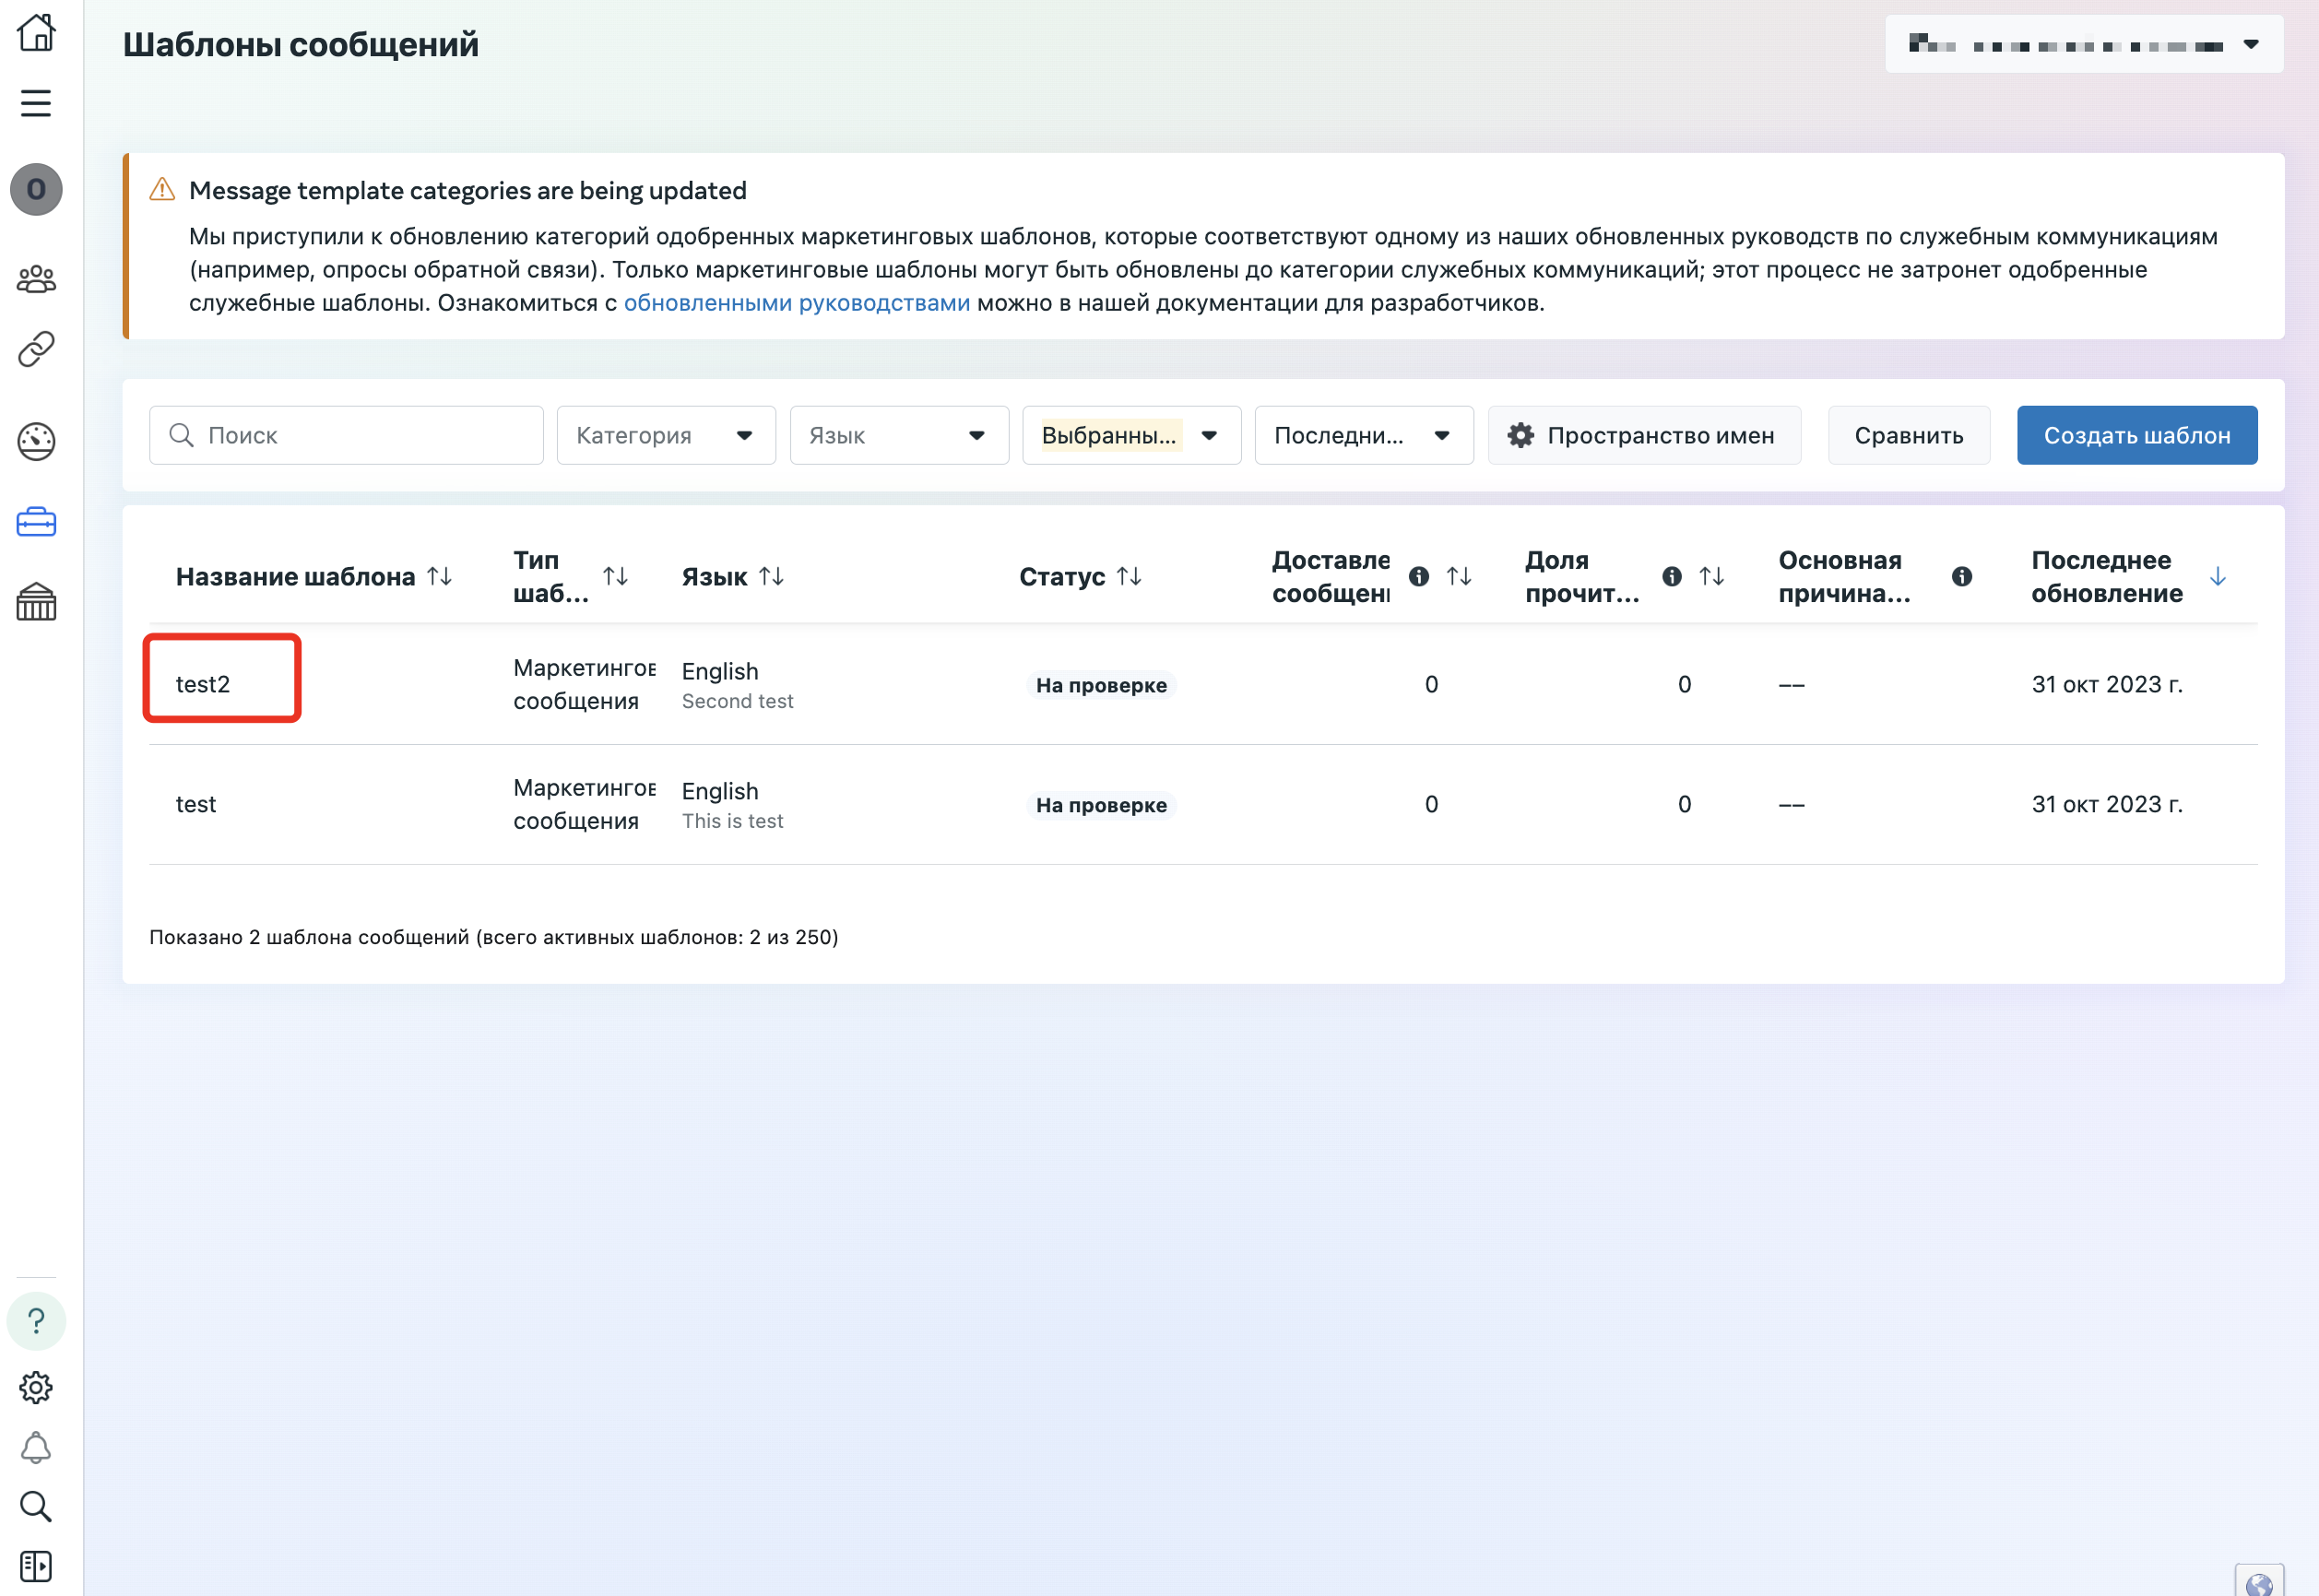Sort by template type arrows
Image resolution: width=2319 pixels, height=1596 pixels.
[616, 576]
